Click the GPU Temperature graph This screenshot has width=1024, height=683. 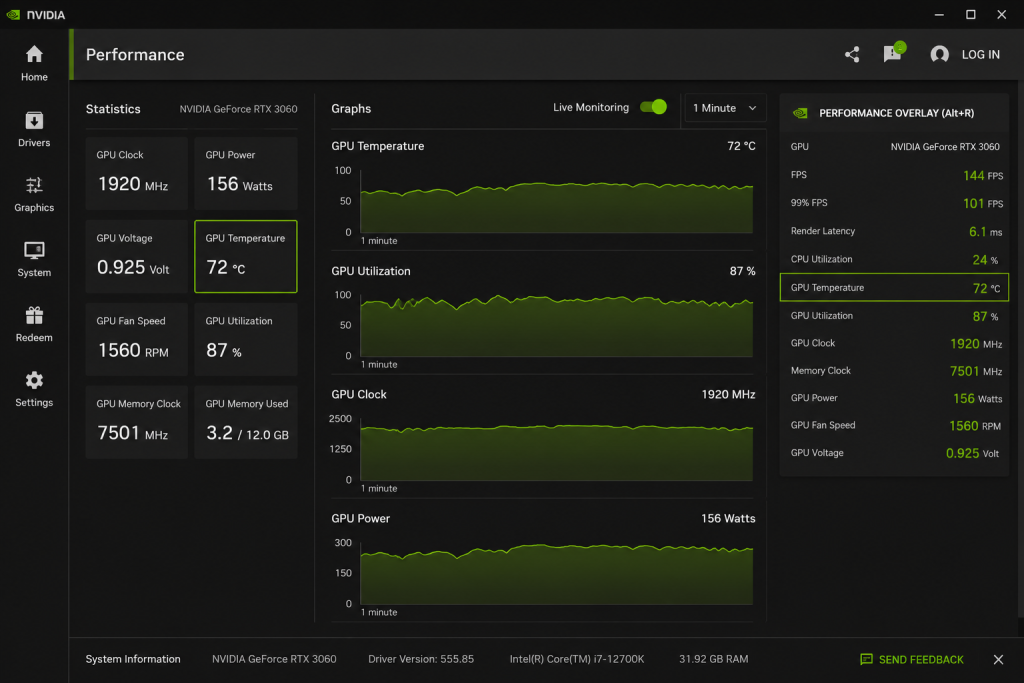556,201
